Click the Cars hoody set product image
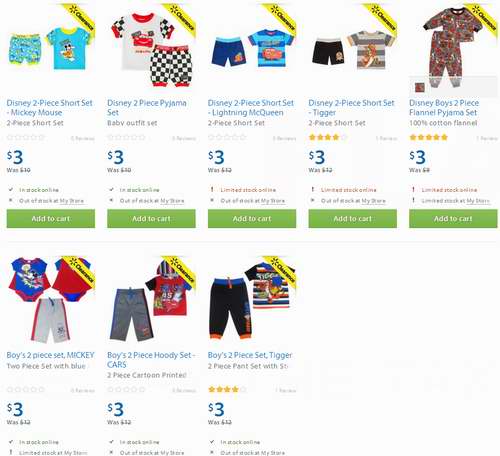The height and width of the screenshot is (456, 500). (x=151, y=302)
